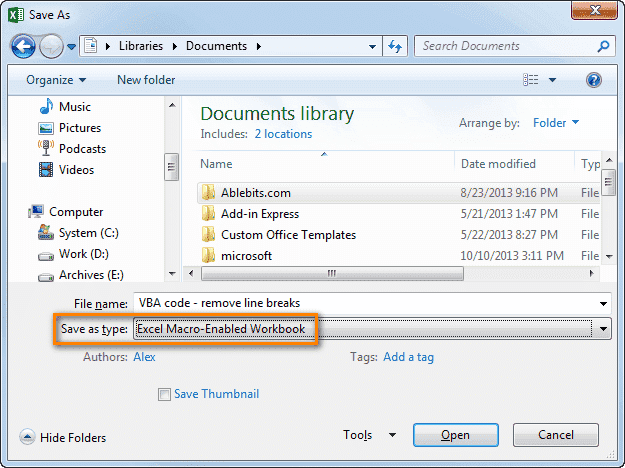
Task: Click the Videos film icon
Action: coord(46,170)
